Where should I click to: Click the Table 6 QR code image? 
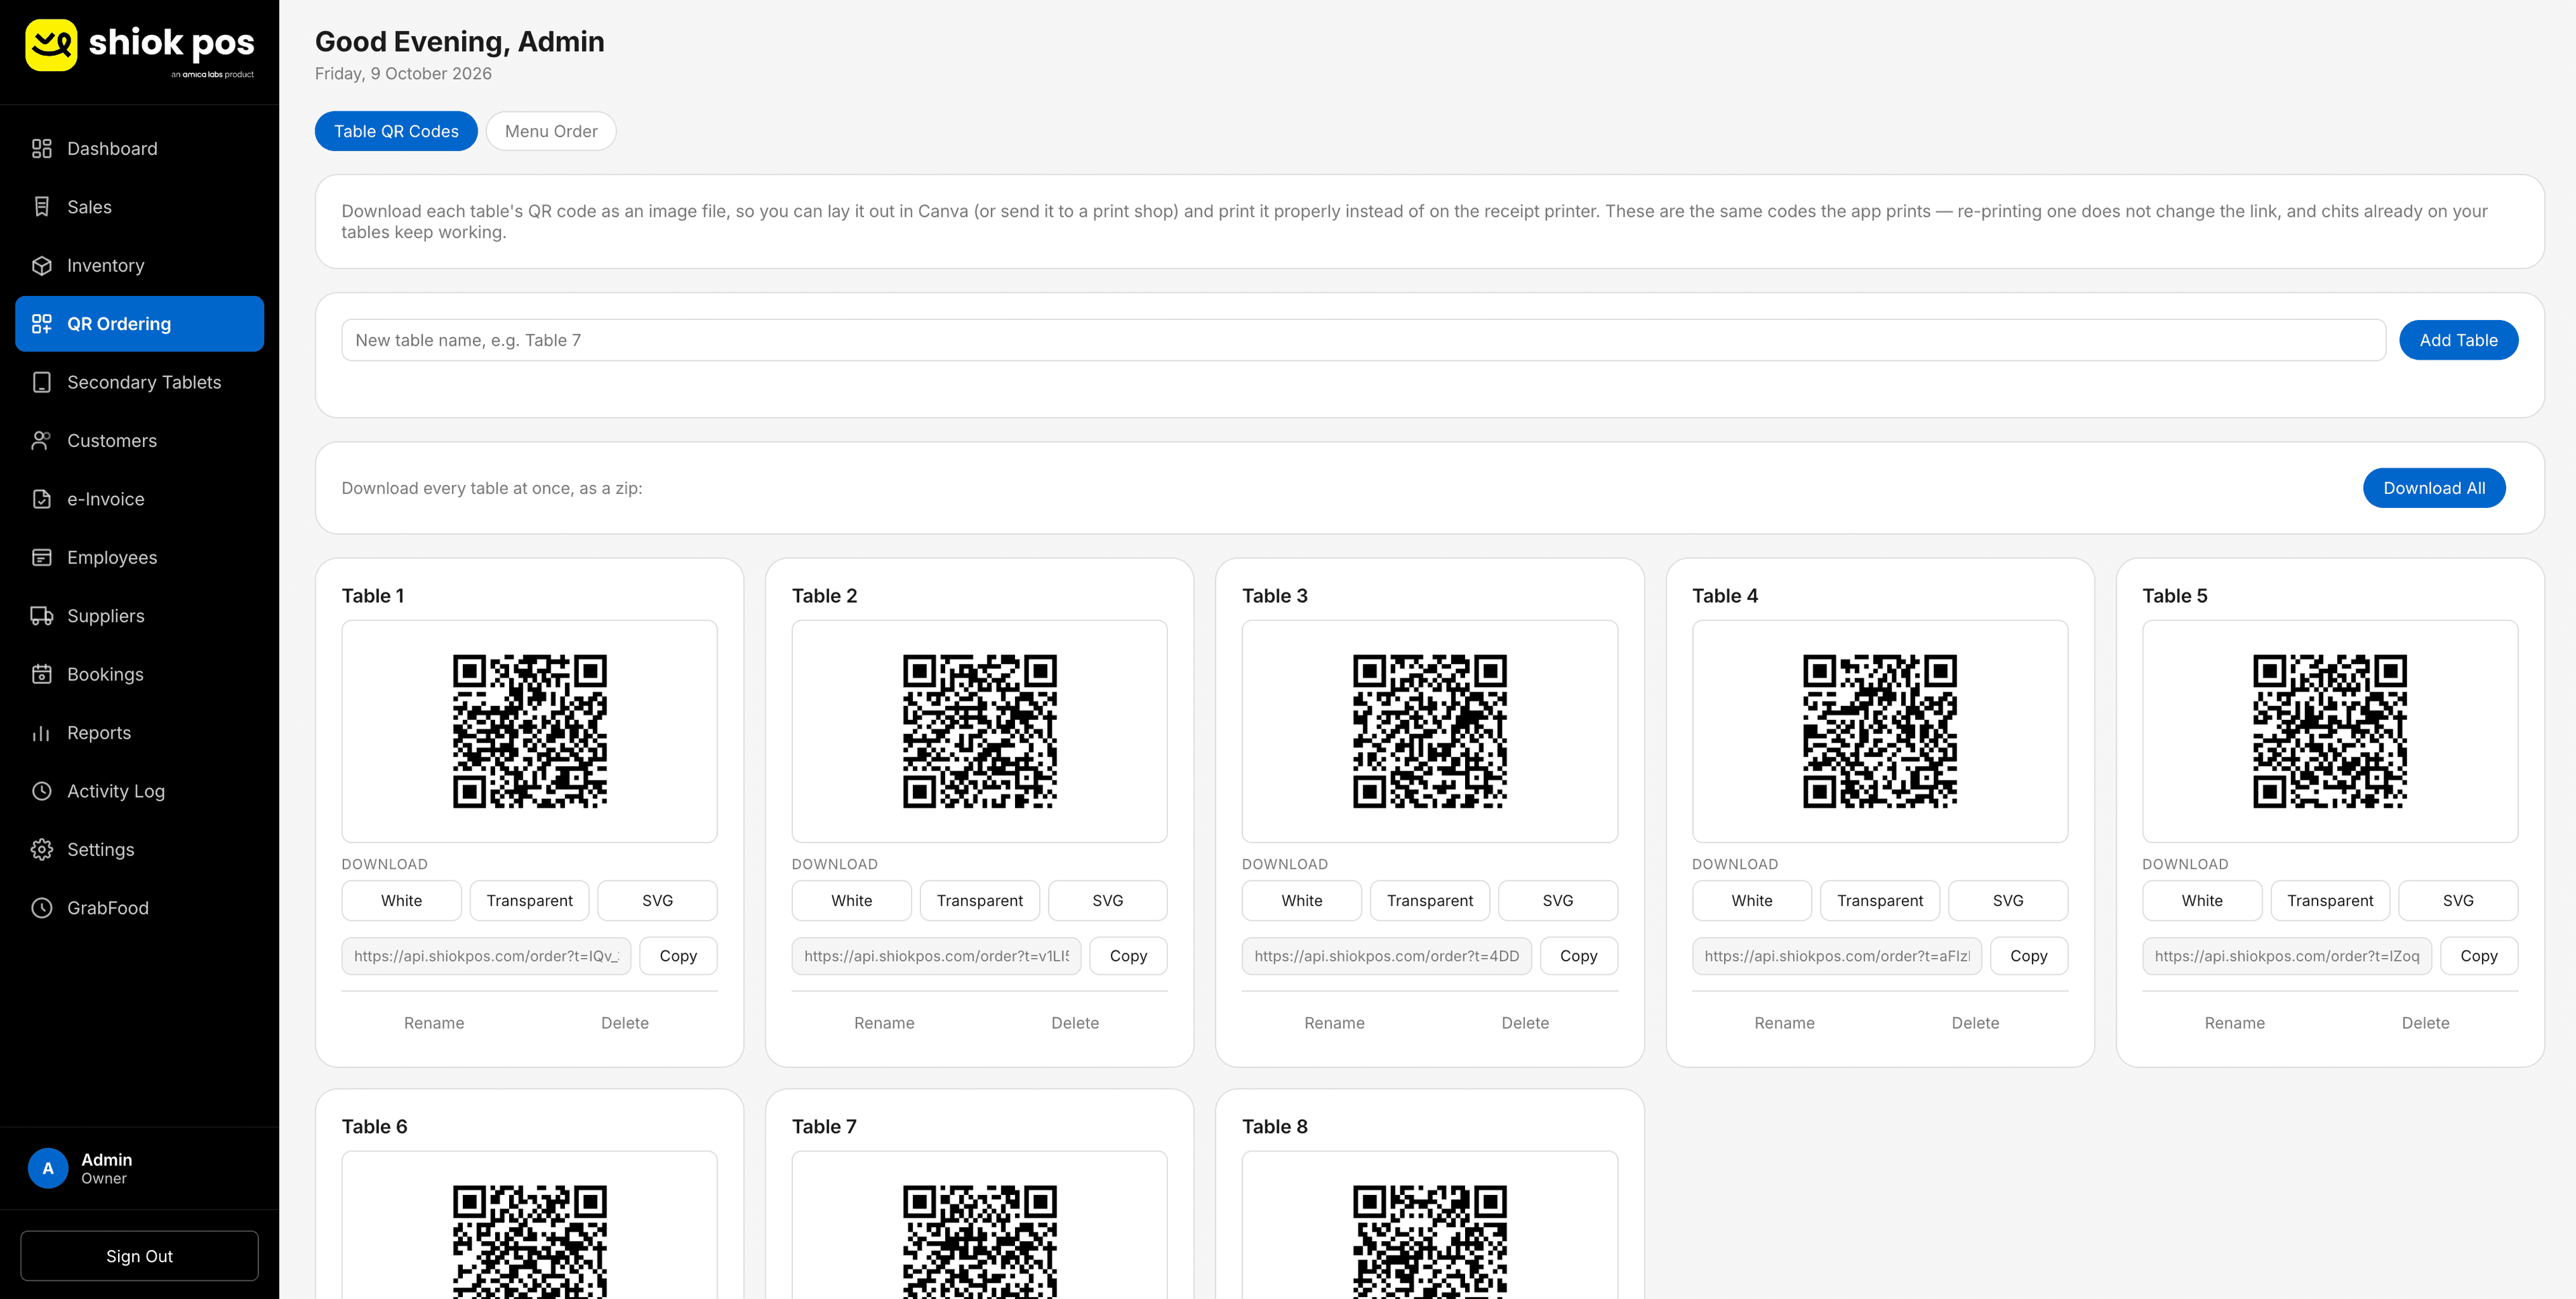tap(530, 1241)
